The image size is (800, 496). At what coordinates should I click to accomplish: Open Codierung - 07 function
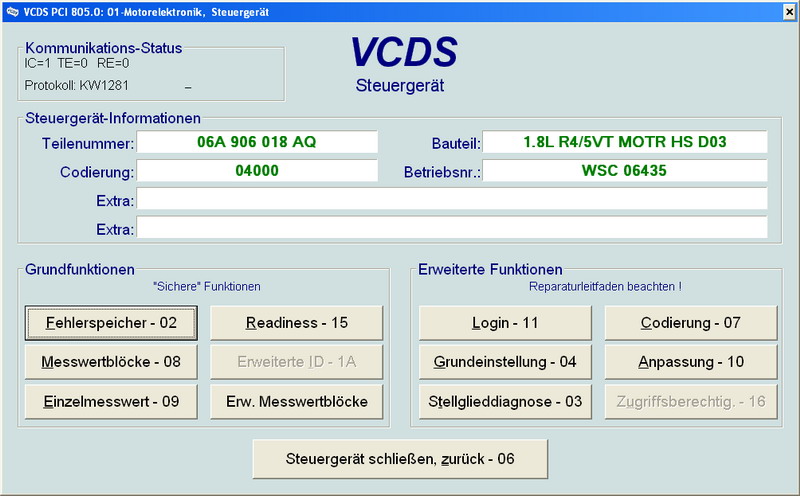(690, 323)
